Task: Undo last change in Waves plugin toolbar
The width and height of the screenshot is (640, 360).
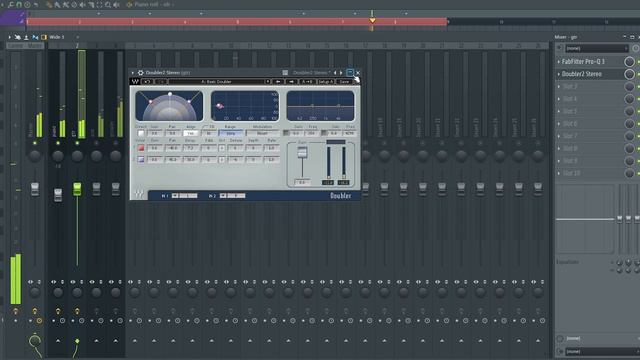Action: [147, 82]
